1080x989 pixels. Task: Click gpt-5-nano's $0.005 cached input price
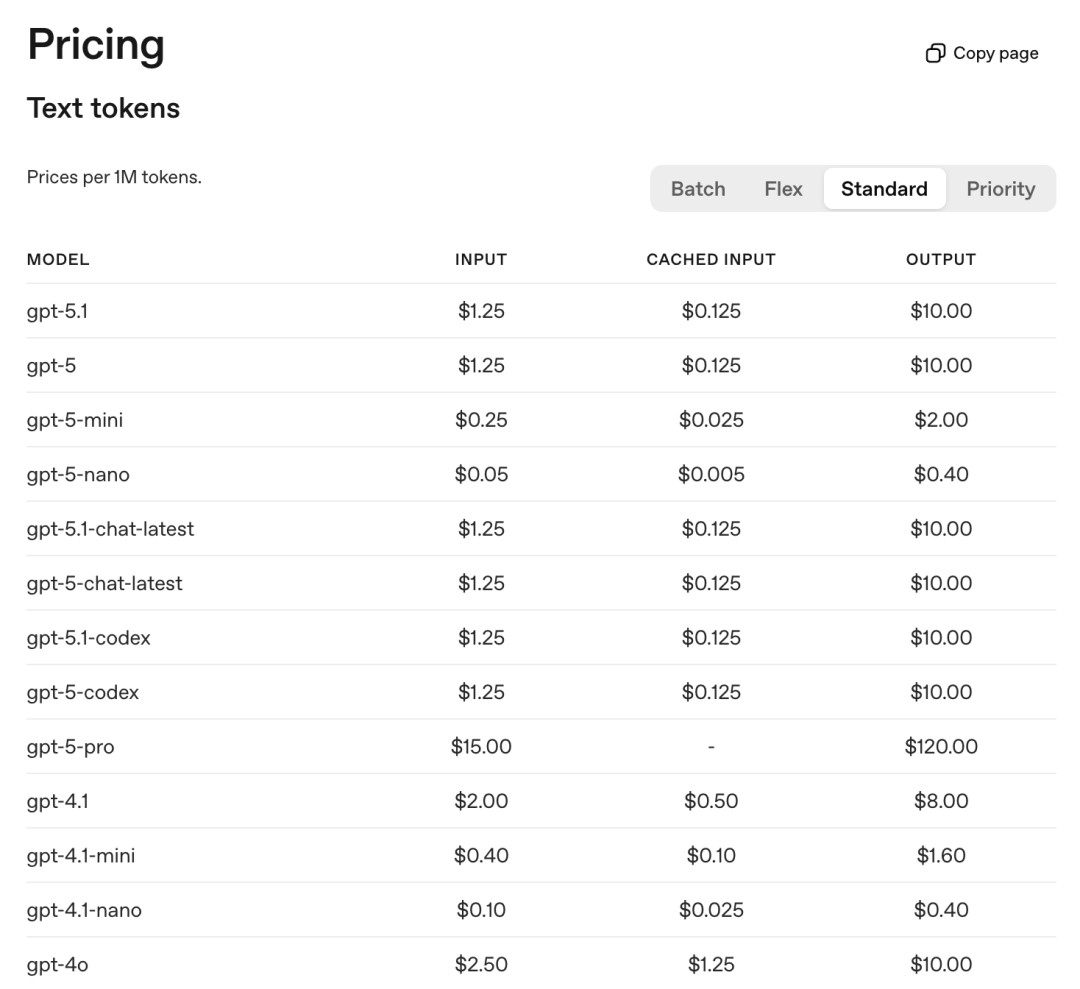[x=711, y=475]
